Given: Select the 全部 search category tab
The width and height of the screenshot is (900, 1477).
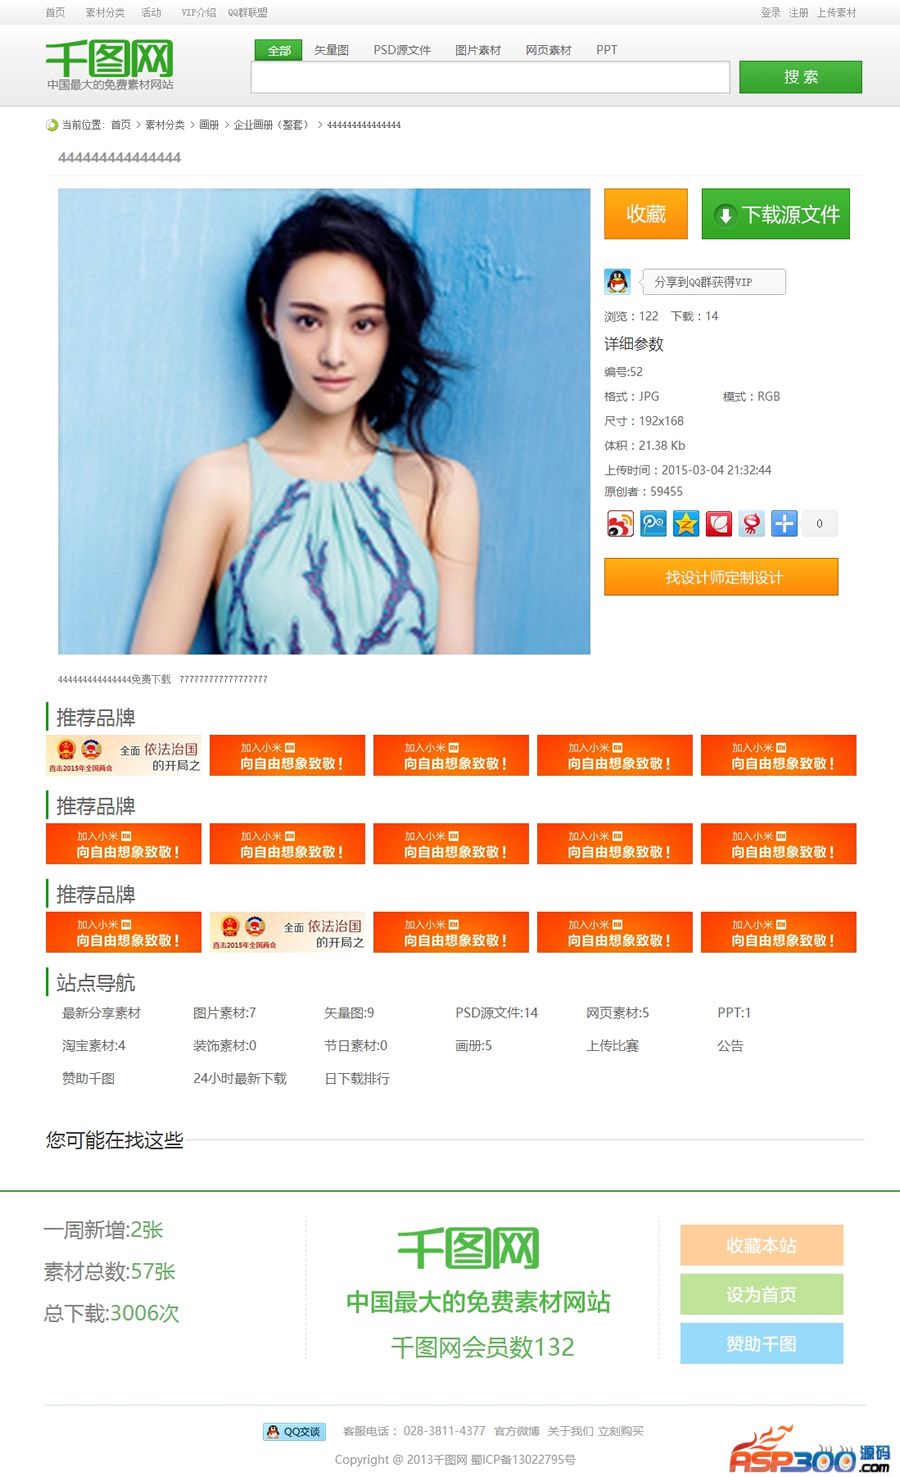Looking at the screenshot, I should pyautogui.click(x=279, y=50).
